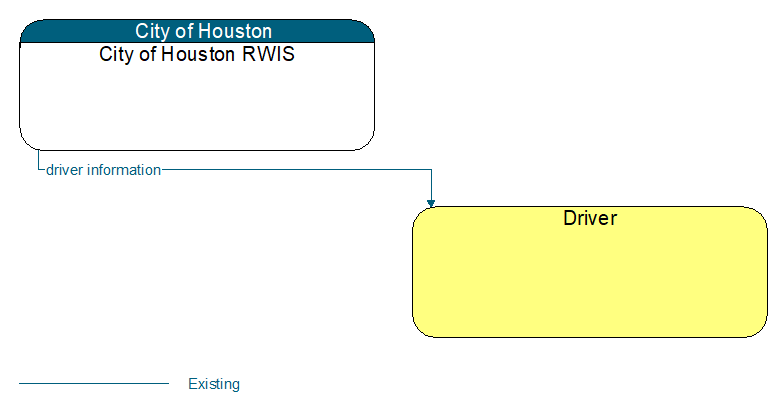This screenshot has width=783, height=412.
Task: Click the City of Houston header band
Action: tap(197, 31)
